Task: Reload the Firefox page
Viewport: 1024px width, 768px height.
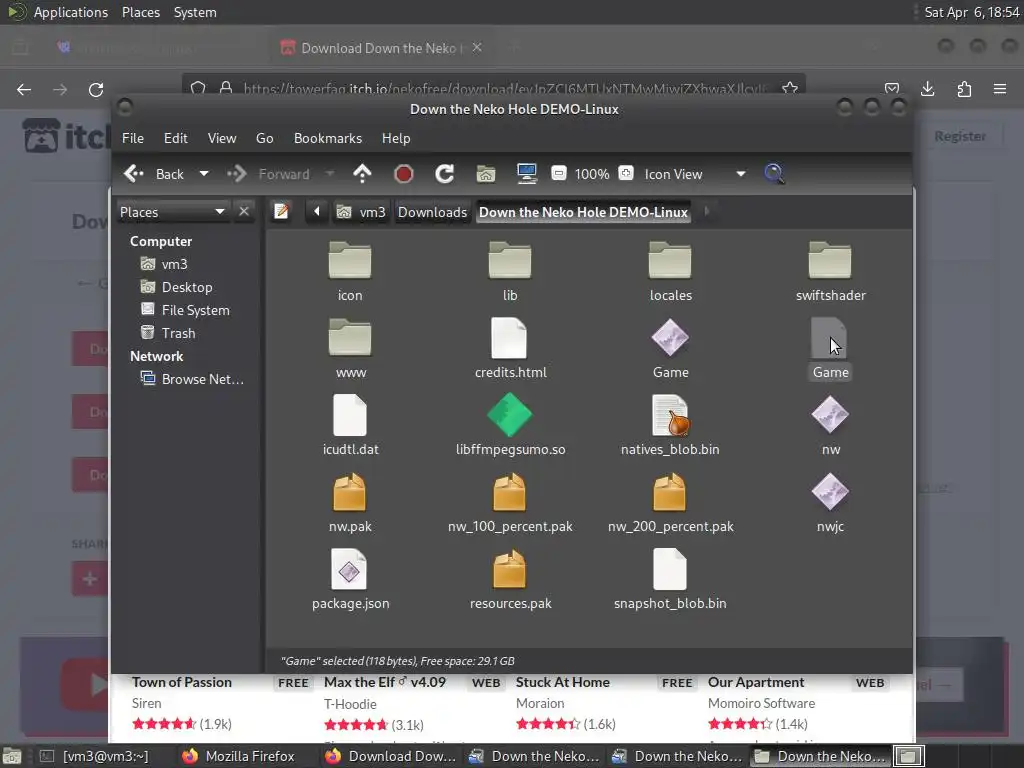Action: point(96,89)
